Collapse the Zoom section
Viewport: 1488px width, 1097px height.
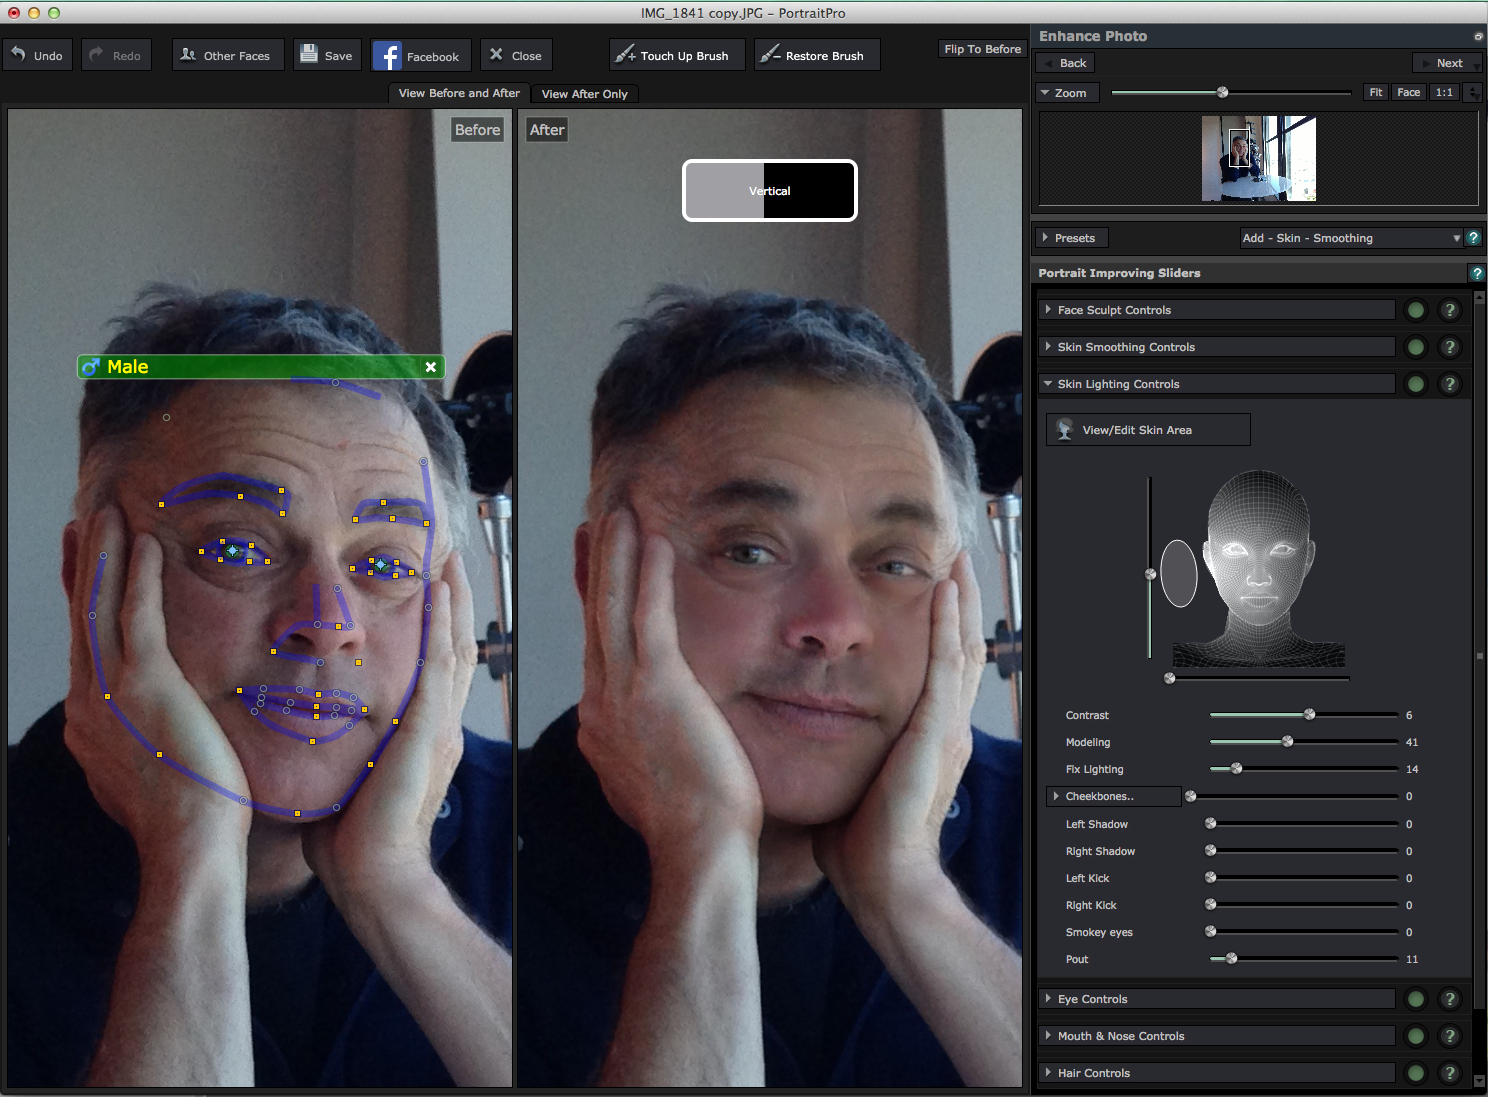(x=1068, y=93)
